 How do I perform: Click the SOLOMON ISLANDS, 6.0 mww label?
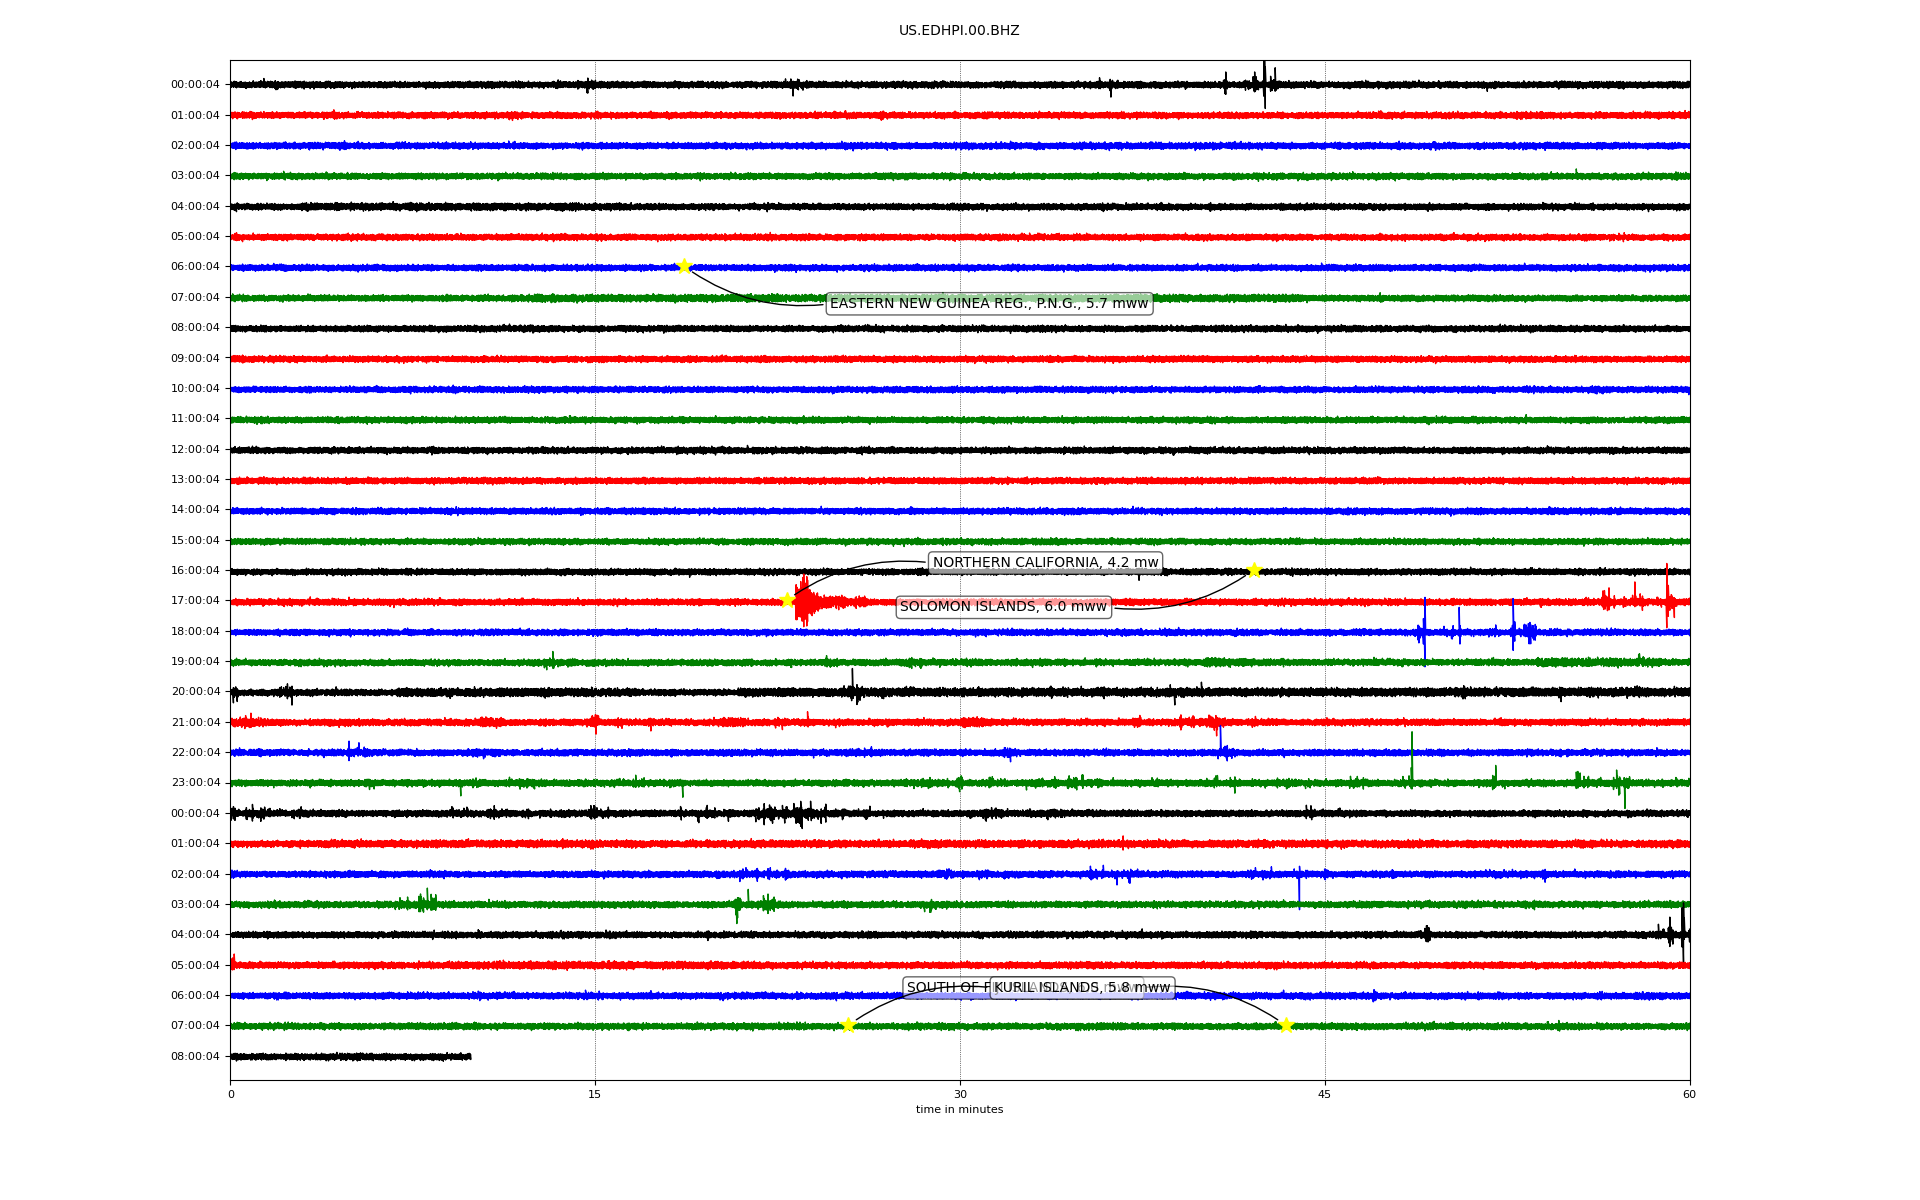click(x=1003, y=606)
